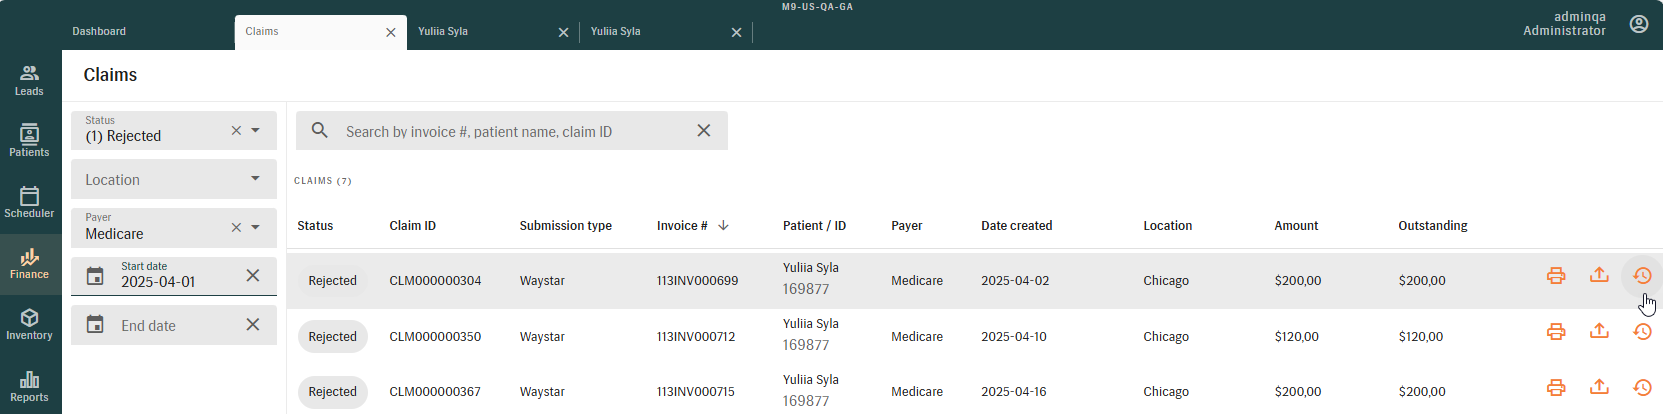Image resolution: width=1663 pixels, height=414 pixels.
Task: Open the End date calendar picker
Action: tap(95, 325)
